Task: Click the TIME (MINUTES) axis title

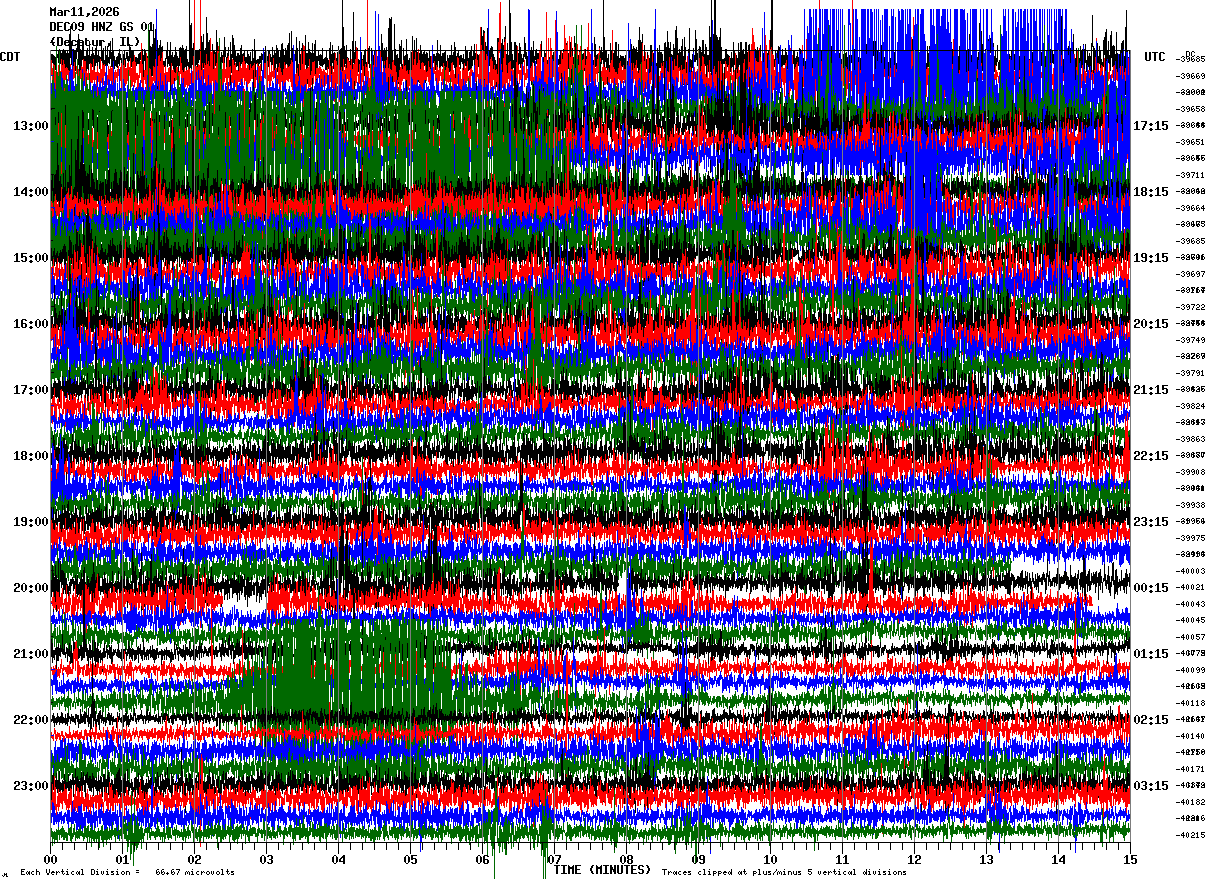Action: [602, 870]
